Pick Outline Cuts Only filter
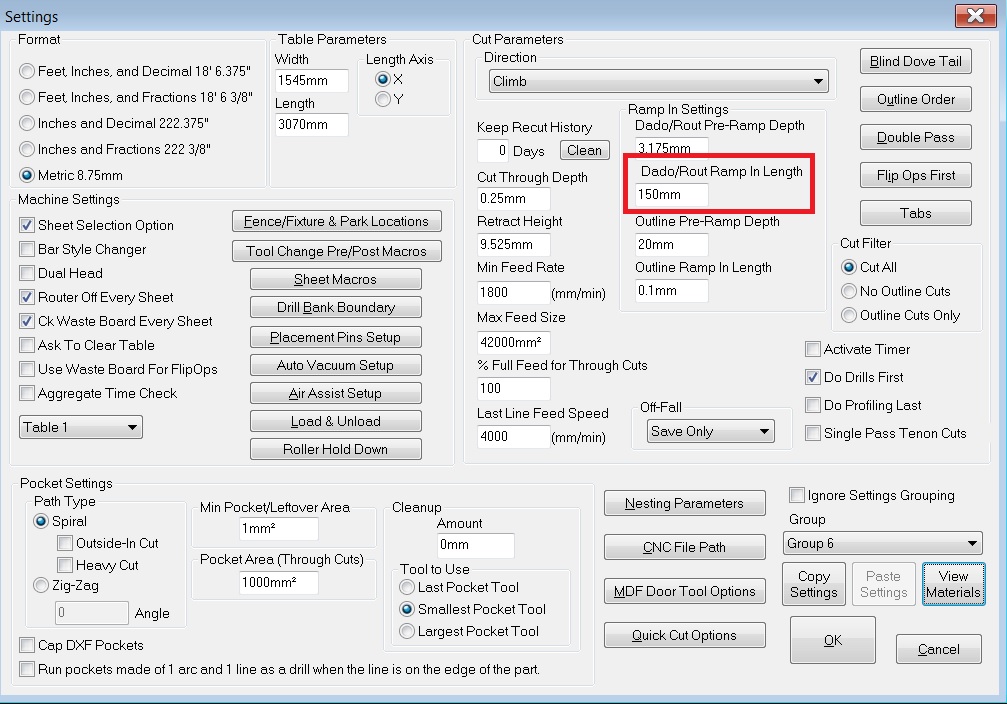 [849, 315]
